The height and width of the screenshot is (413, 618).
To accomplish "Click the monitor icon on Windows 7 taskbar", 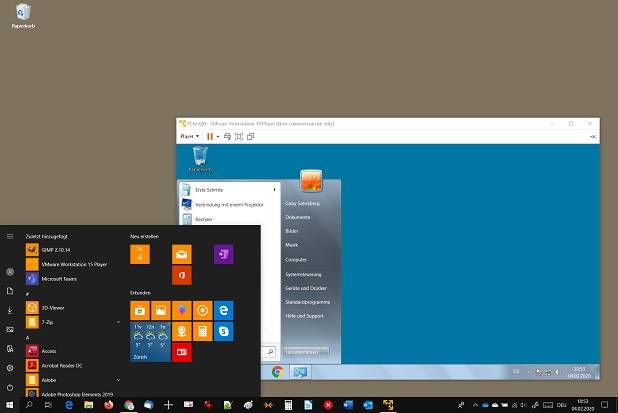I will (x=300, y=372).
